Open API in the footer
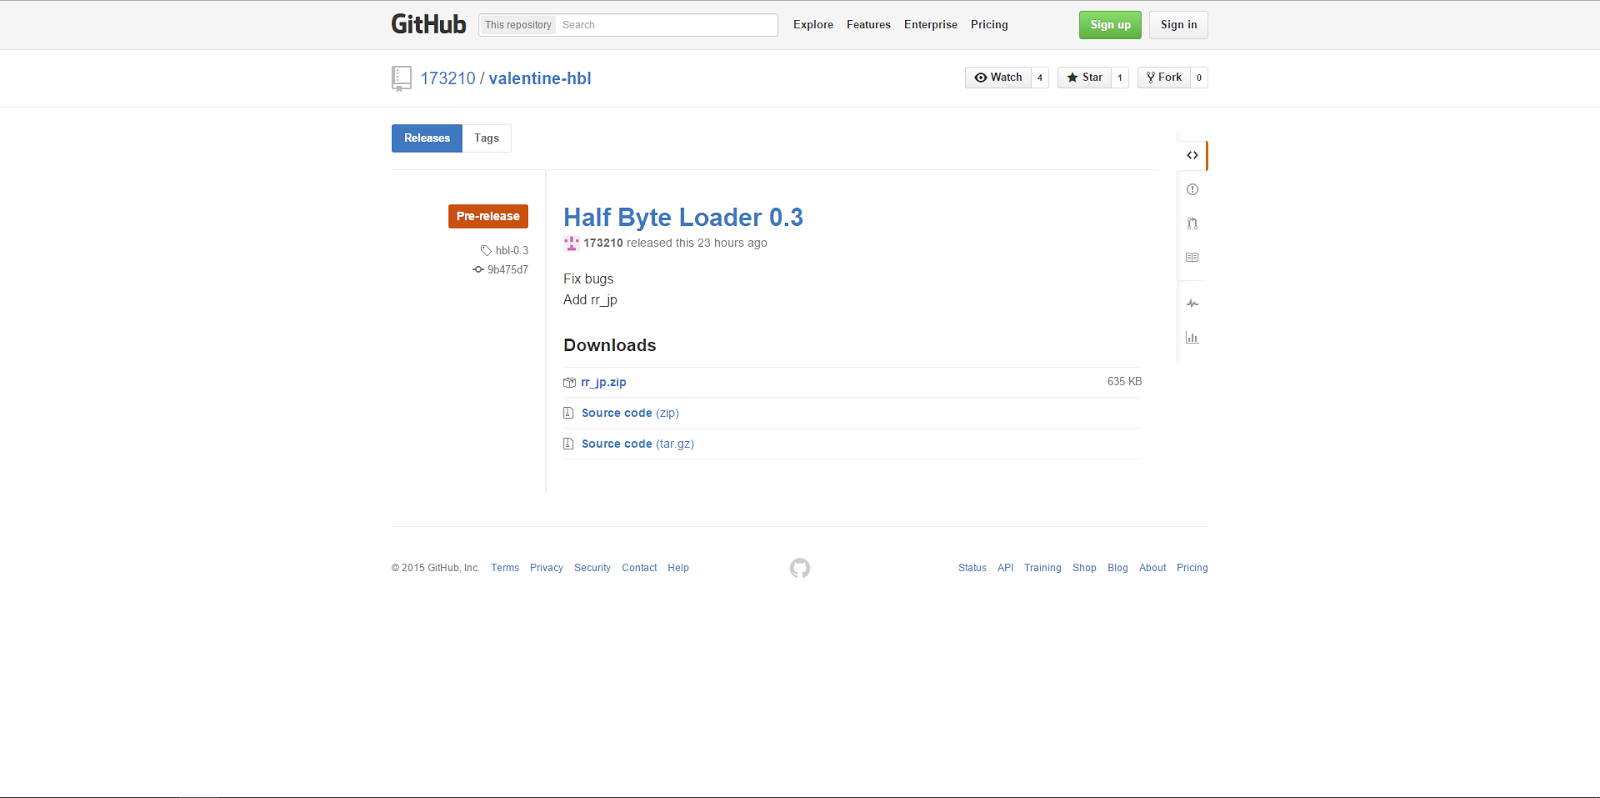This screenshot has width=1600, height=798. pos(1005,568)
